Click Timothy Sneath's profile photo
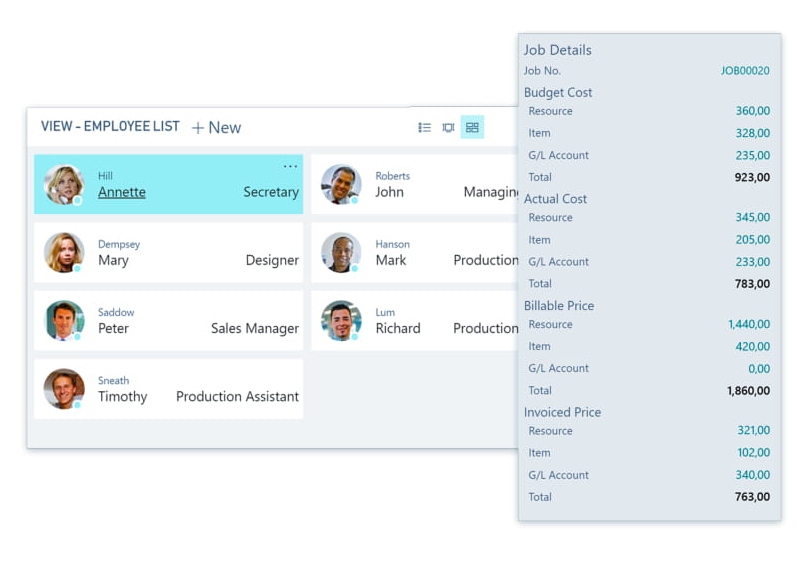The width and height of the screenshot is (810, 580). tap(64, 389)
